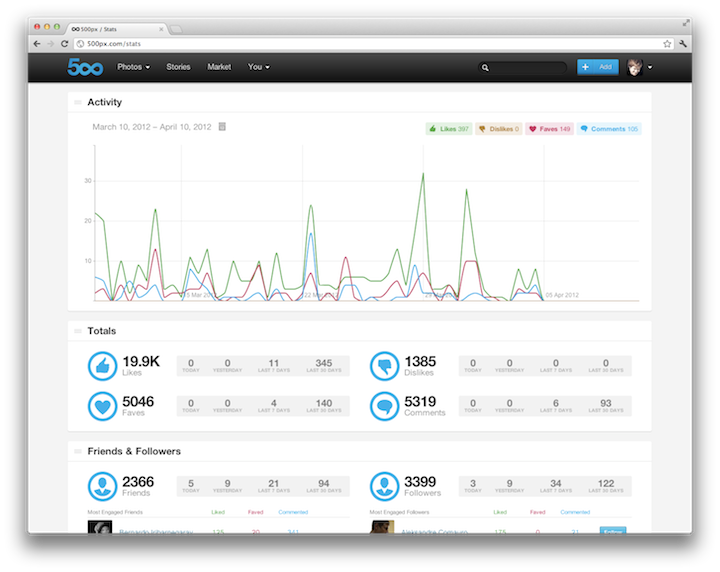Click the Followers person circle icon
Screen dimensions: 720x572
(384, 486)
